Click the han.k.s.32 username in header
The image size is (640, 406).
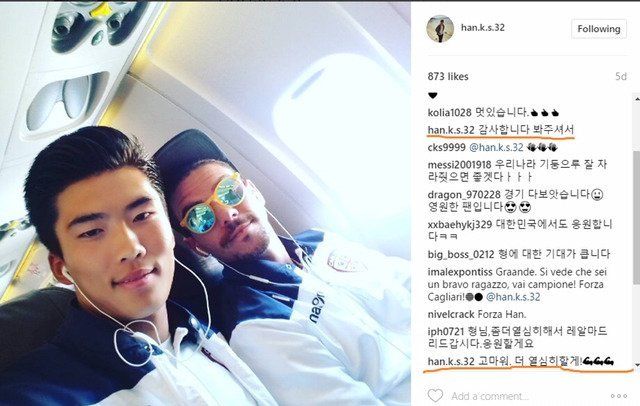pos(483,27)
